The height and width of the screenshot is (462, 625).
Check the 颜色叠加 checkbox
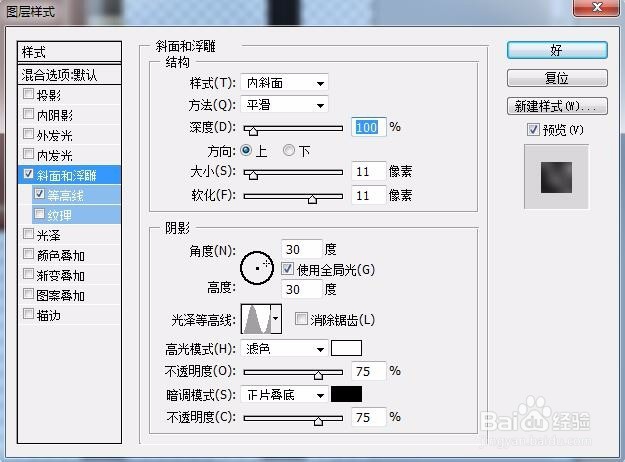[28, 254]
